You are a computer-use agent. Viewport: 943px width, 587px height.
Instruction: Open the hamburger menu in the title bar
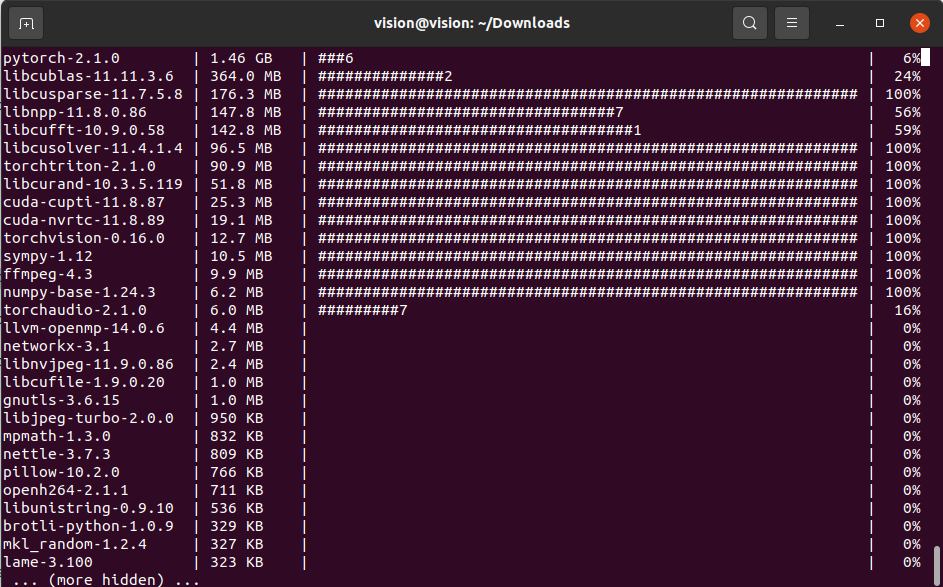click(x=791, y=23)
